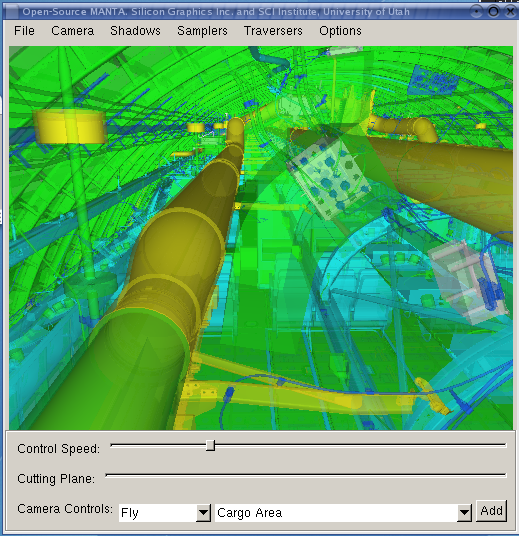Open the File menu
519x536 pixels.
pyautogui.click(x=24, y=31)
